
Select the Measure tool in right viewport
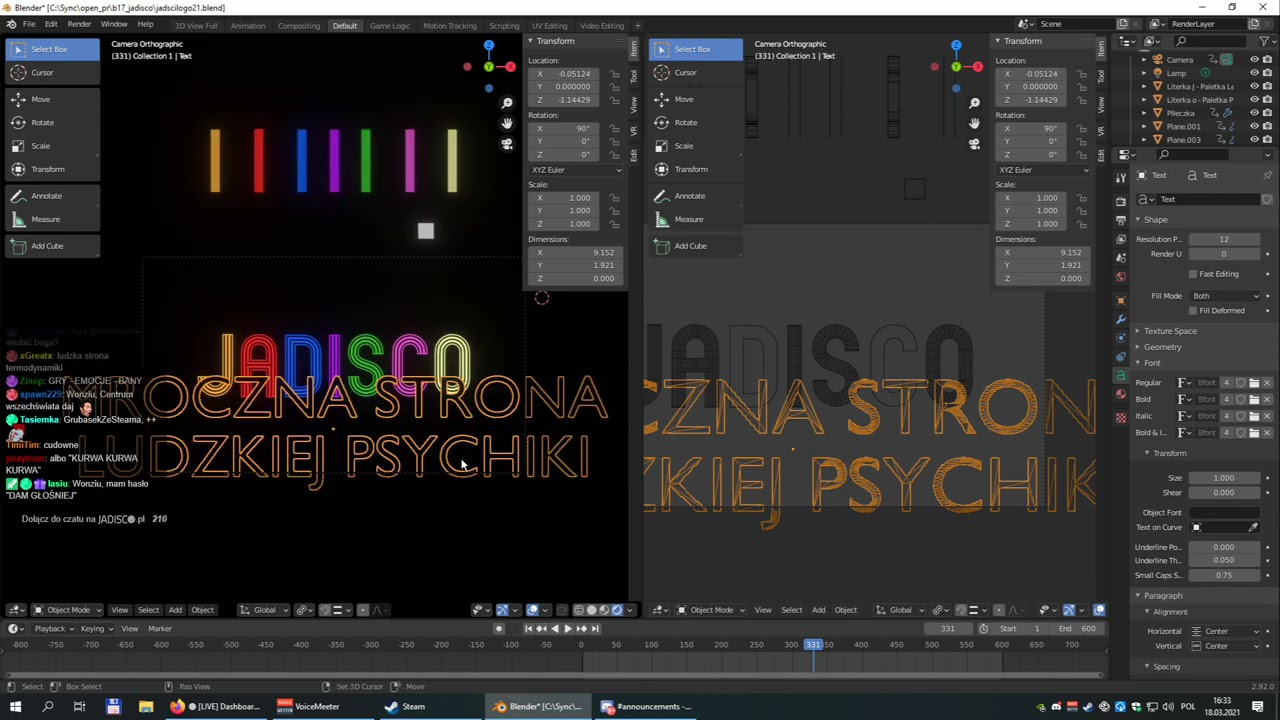(x=695, y=219)
